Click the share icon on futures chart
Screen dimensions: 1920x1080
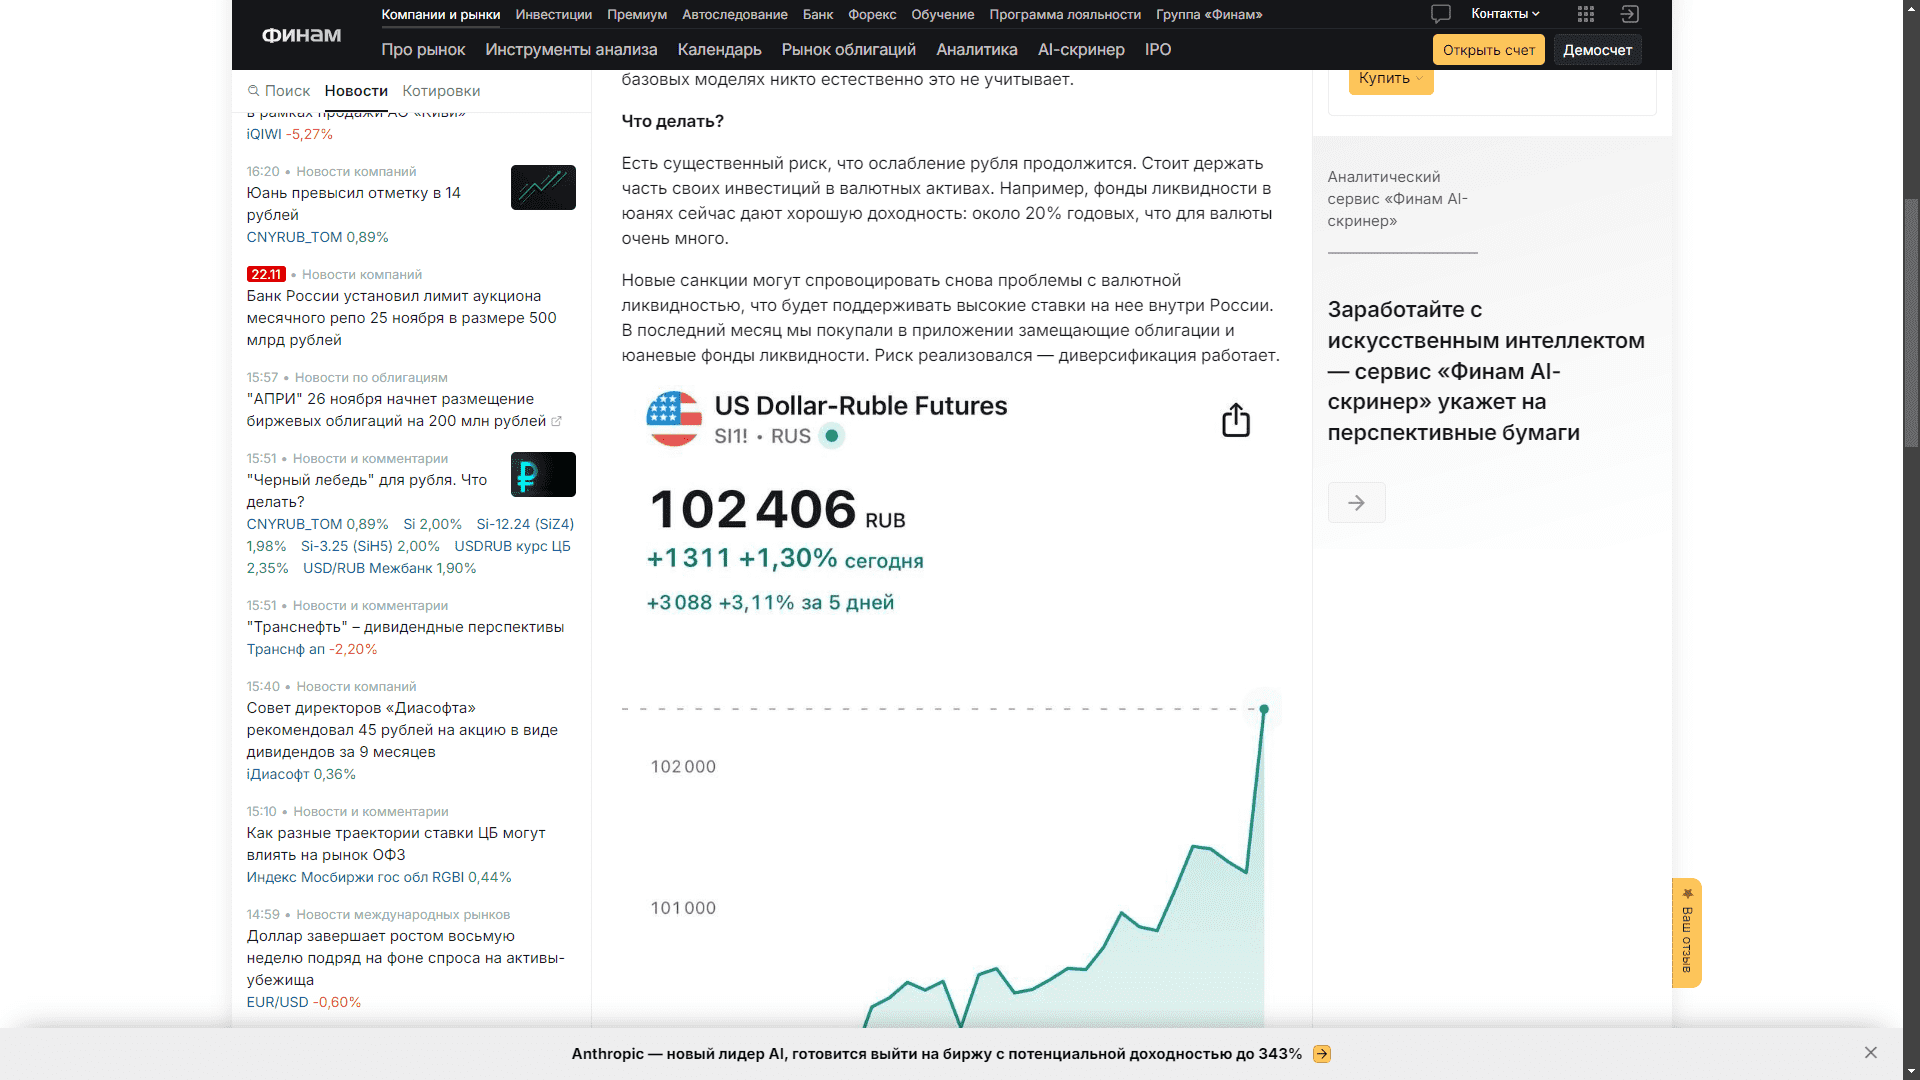tap(1236, 420)
